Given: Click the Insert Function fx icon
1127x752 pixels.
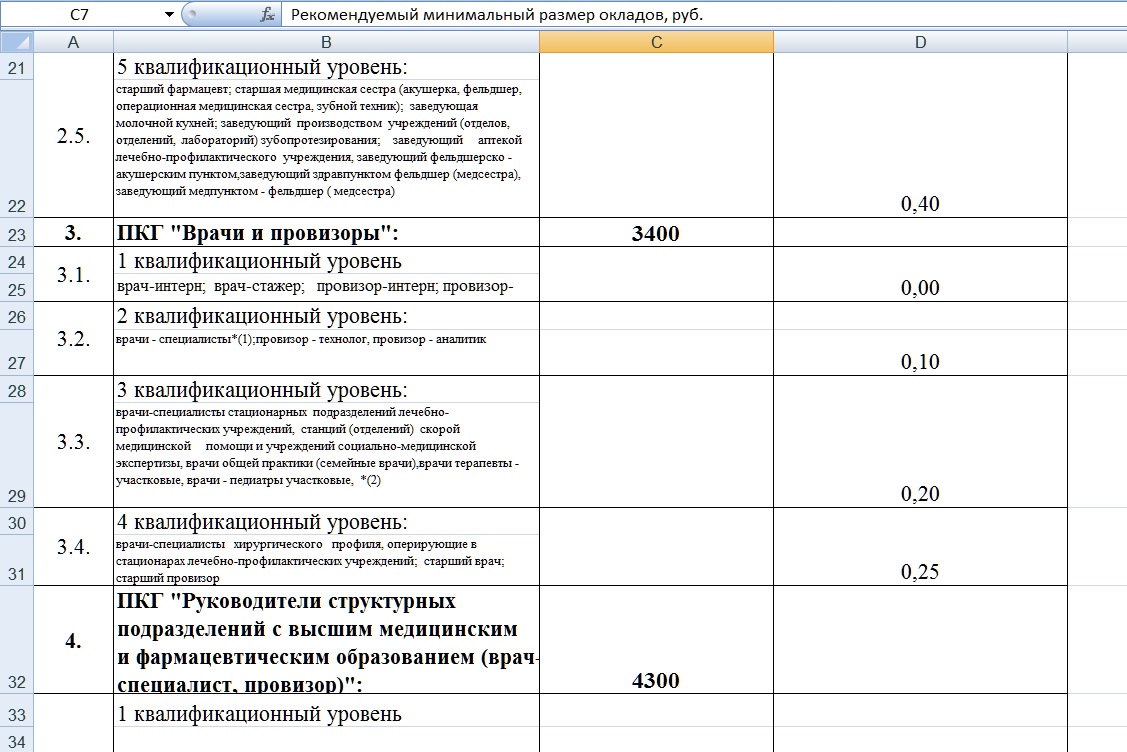Looking at the screenshot, I should [267, 14].
